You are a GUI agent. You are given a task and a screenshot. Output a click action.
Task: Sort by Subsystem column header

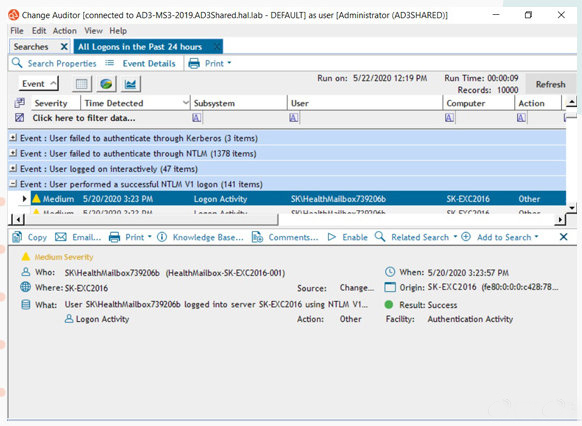click(x=214, y=103)
